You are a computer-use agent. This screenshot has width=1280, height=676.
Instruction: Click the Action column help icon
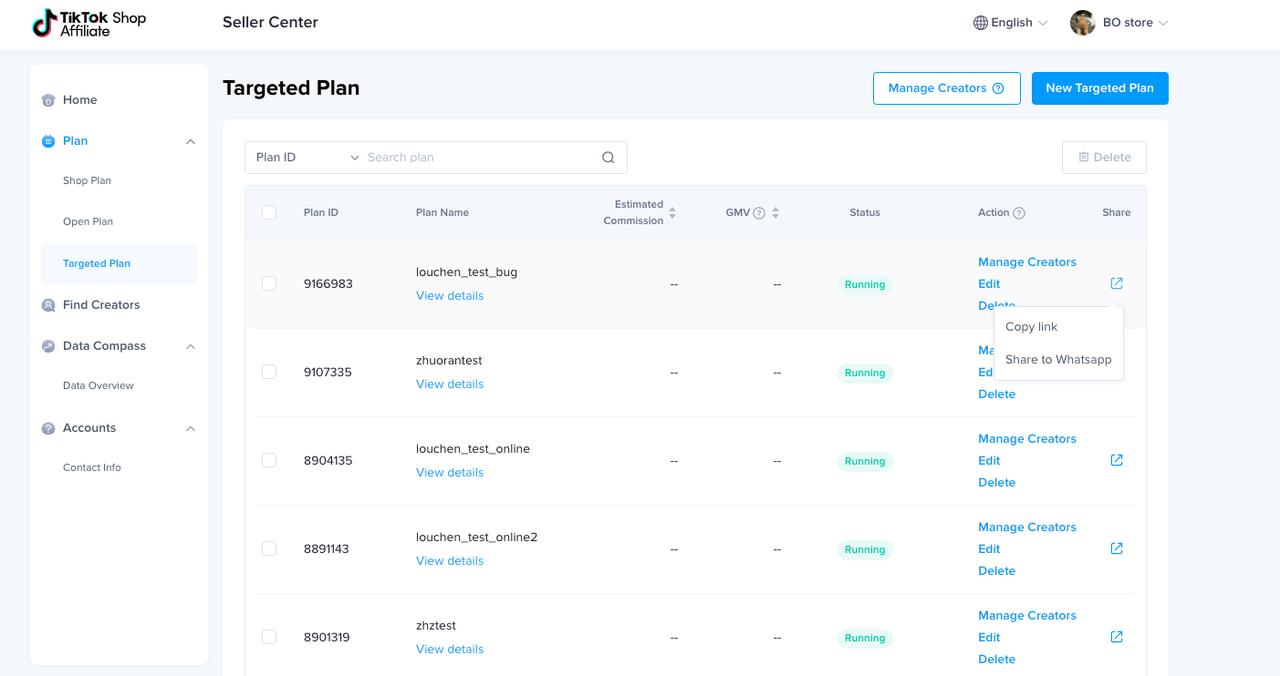tap(1019, 213)
